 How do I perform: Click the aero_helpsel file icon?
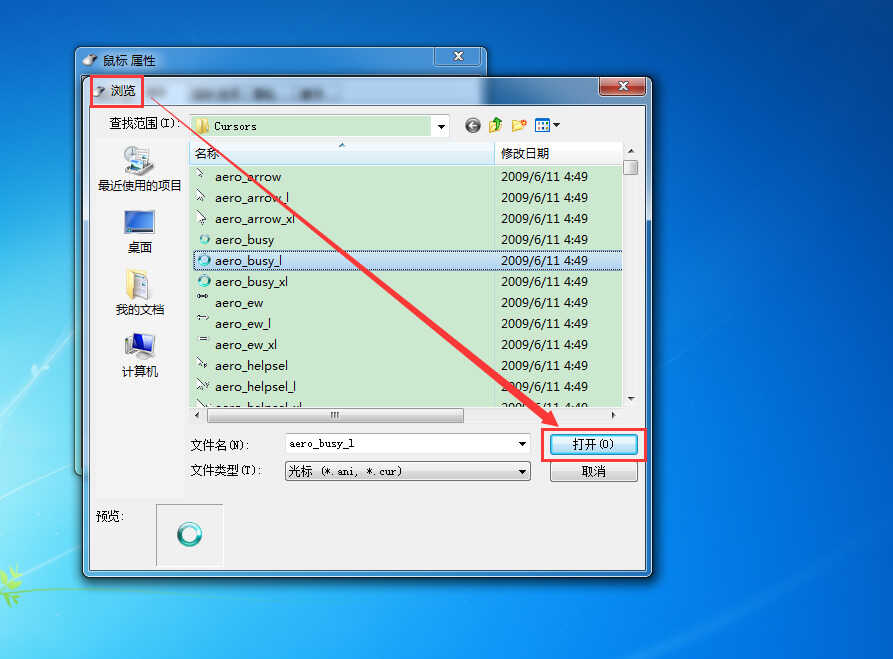click(202, 362)
